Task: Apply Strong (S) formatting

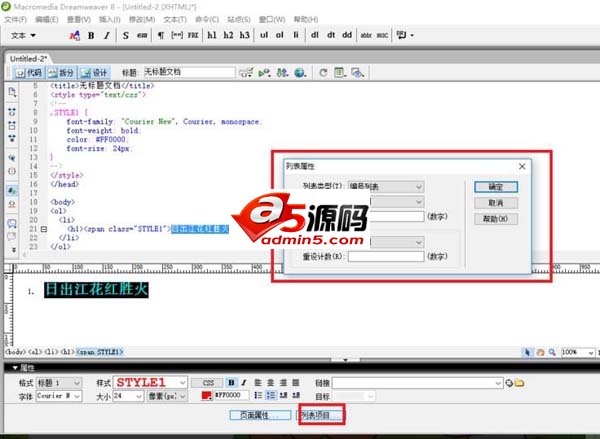Action: point(126,35)
